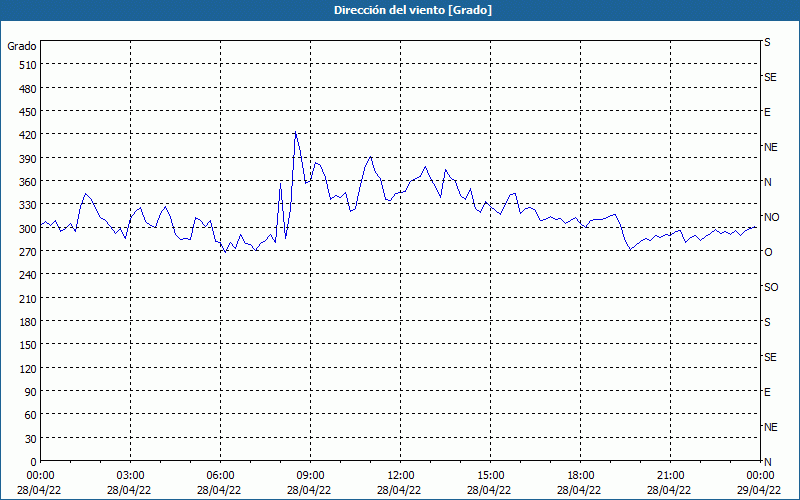Screen dimensions: 800x500
Task: Click the 120 degree axis label
Action: [28, 368]
